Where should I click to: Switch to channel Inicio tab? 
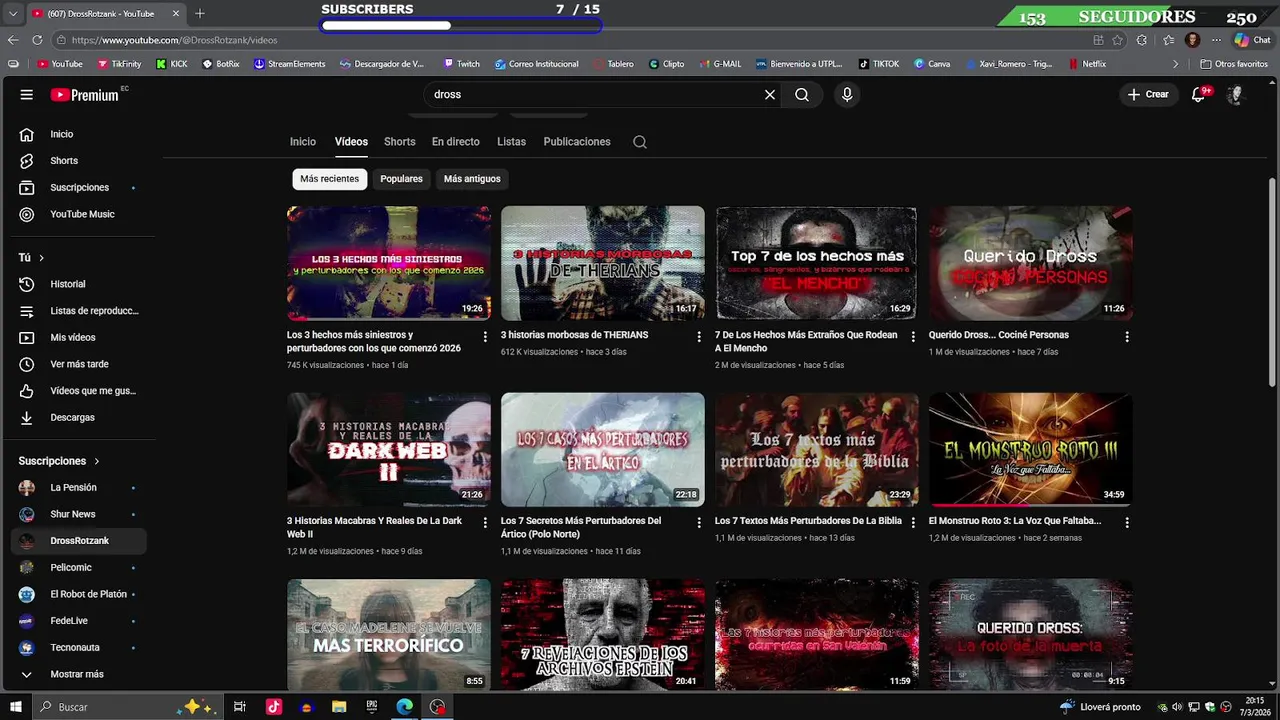[x=303, y=142]
